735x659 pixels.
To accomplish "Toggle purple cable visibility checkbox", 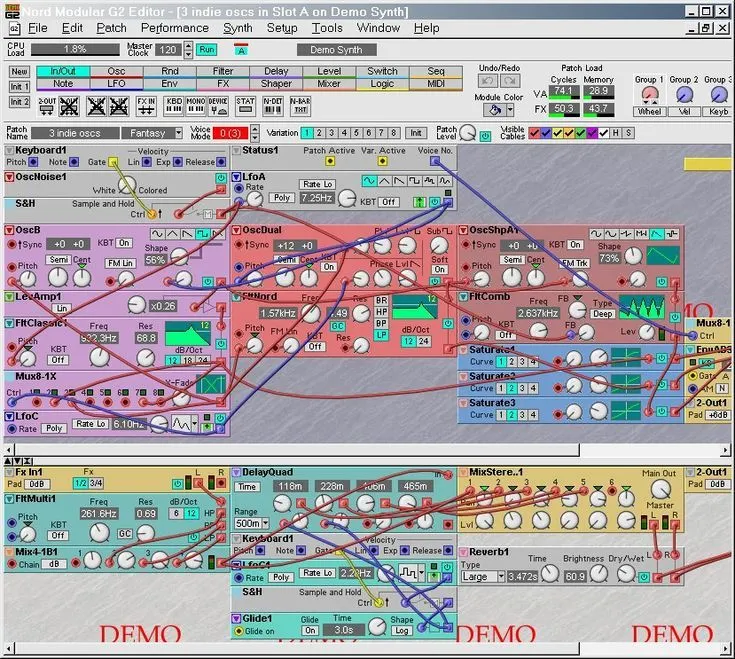I will pos(592,133).
